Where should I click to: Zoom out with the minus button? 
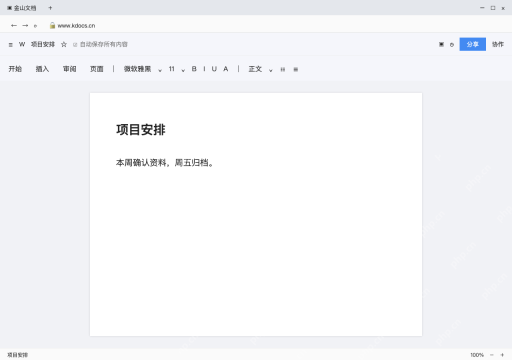point(491,355)
